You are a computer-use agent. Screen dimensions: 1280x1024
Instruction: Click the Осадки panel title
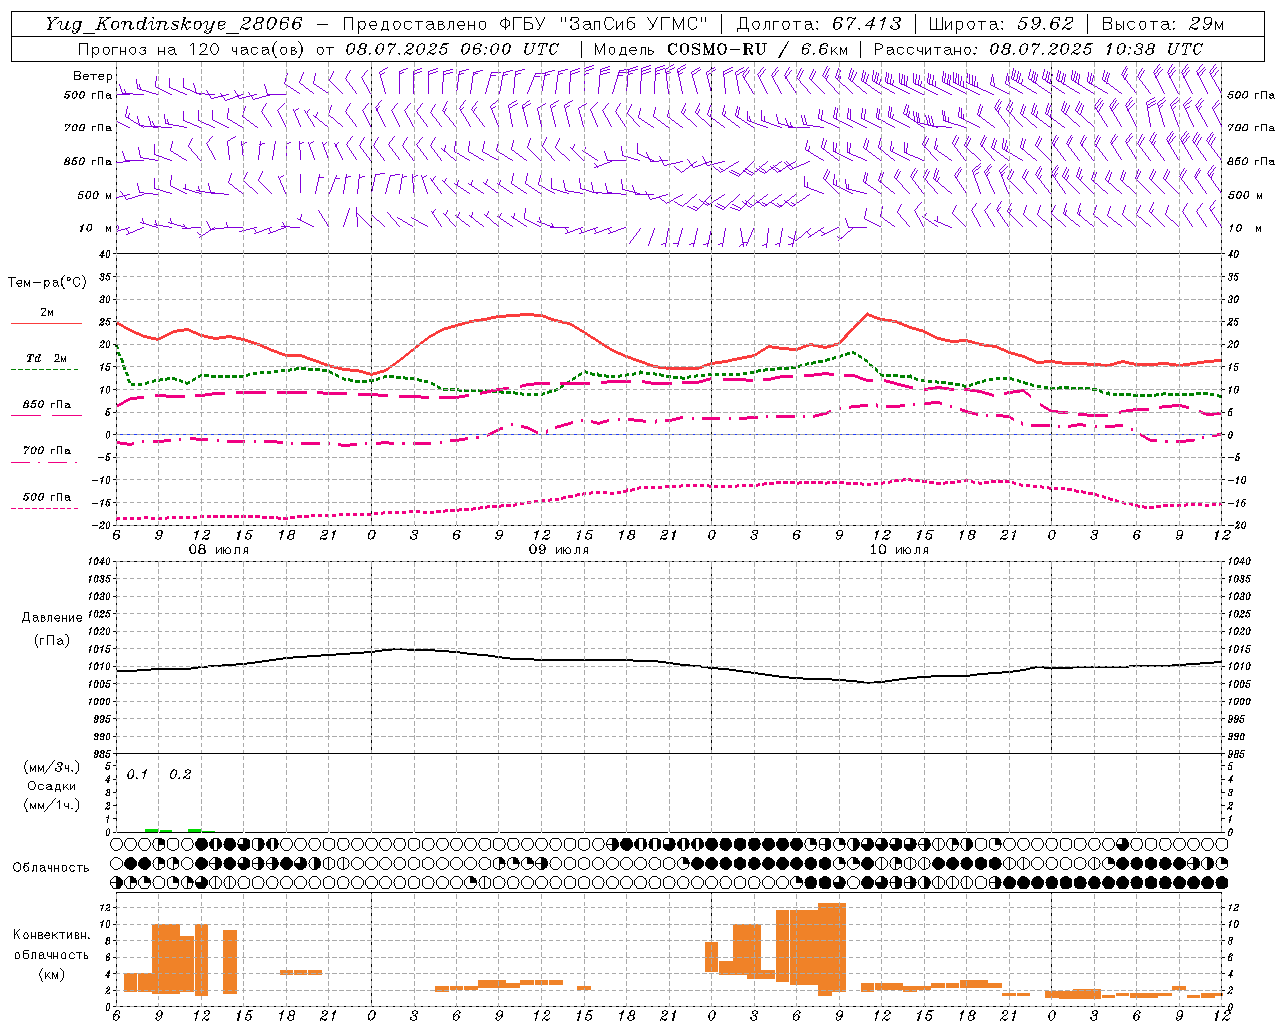coord(51,786)
